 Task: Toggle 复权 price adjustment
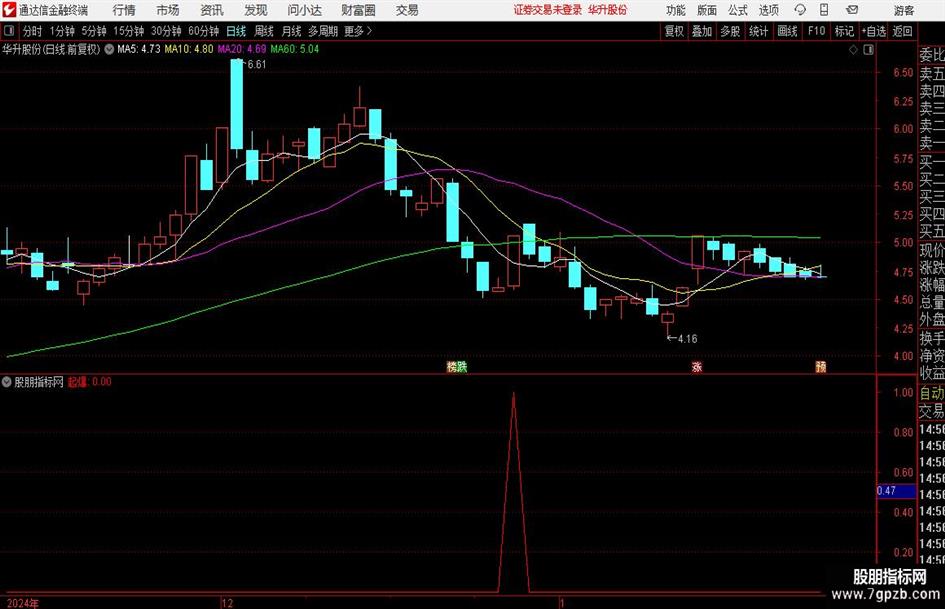(674, 31)
